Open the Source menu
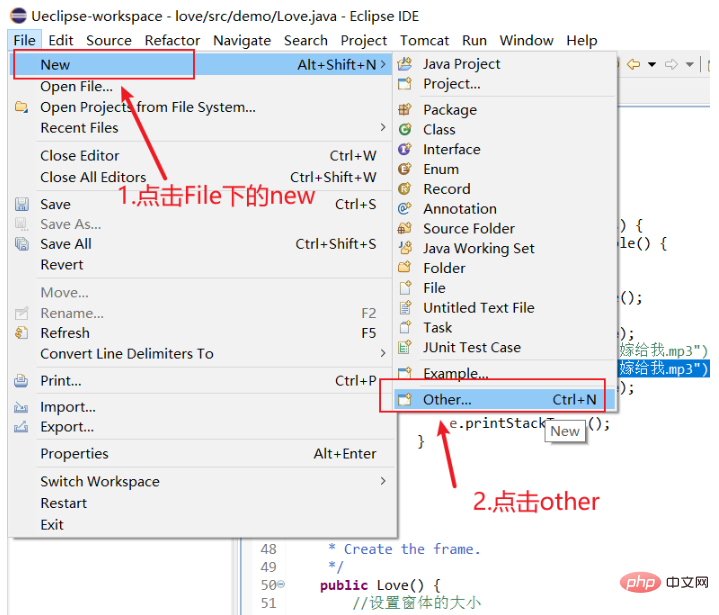 [109, 40]
